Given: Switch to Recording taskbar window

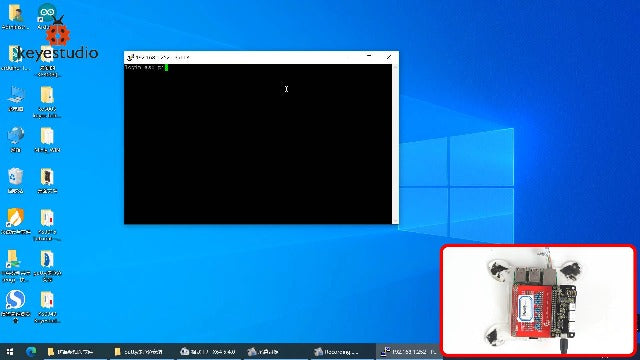Looking at the screenshot, I should click(x=341, y=351).
